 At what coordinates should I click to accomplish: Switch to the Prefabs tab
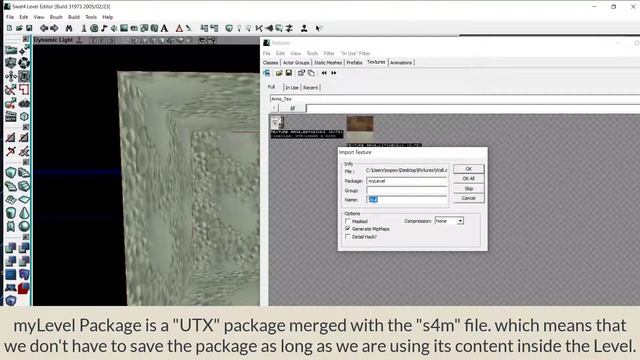click(x=354, y=63)
